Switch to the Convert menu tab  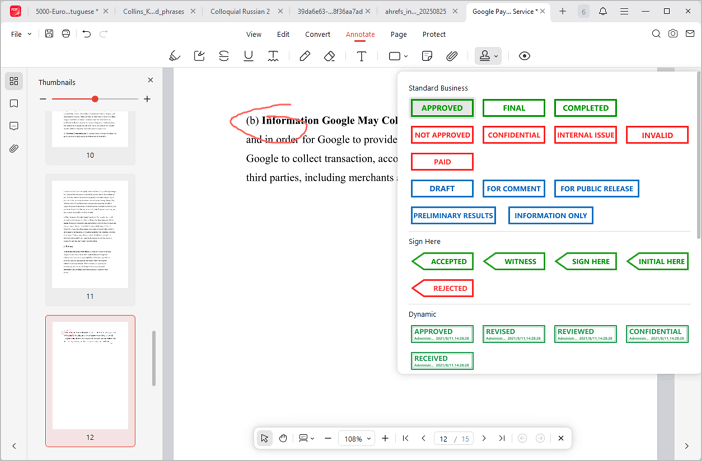[317, 34]
